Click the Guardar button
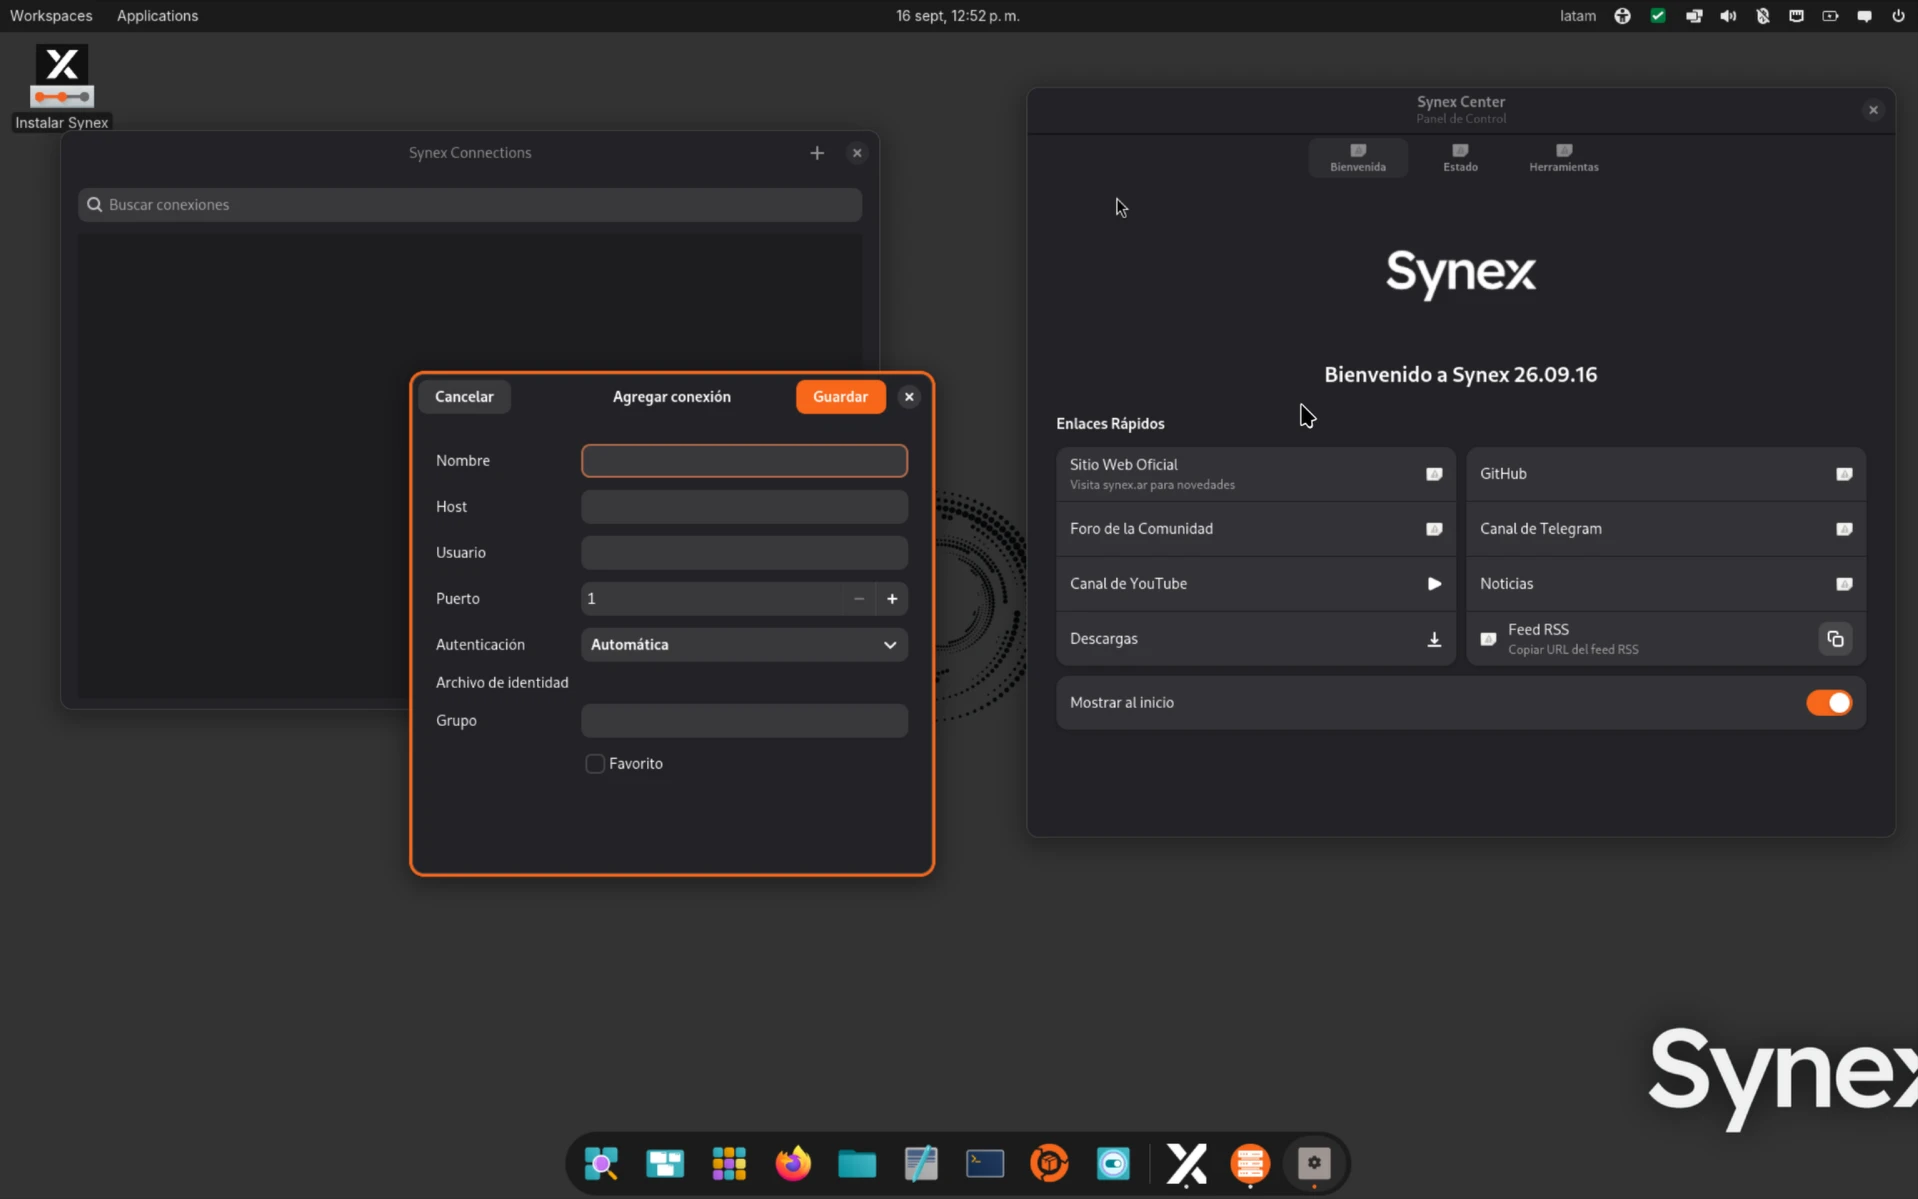Viewport: 1918px width, 1199px height. 840,397
